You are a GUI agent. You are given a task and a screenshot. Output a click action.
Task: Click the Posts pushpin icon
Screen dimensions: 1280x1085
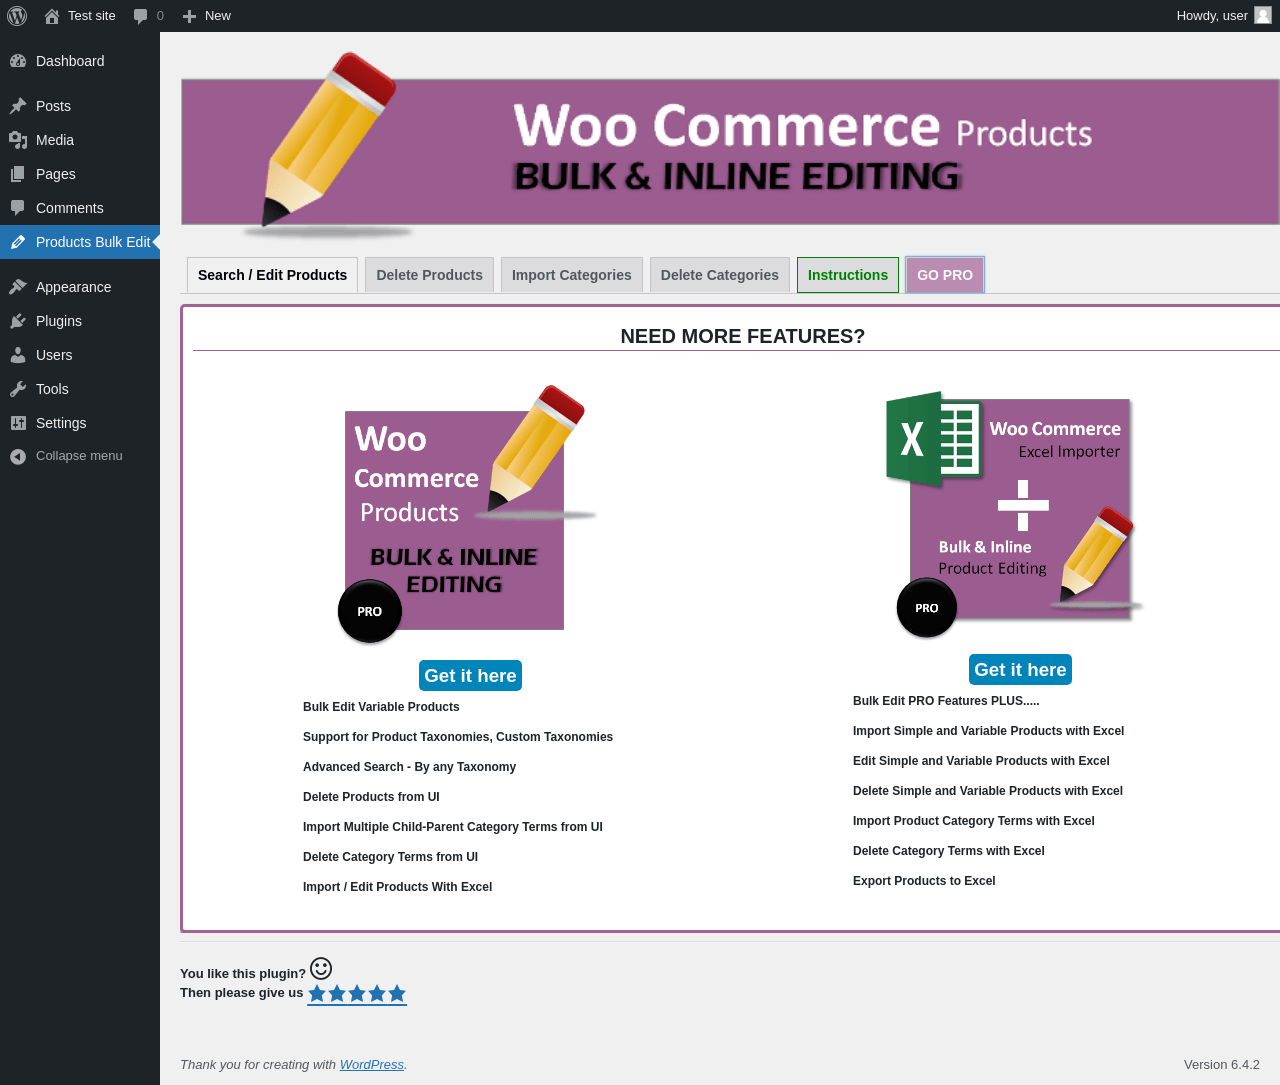click(x=18, y=106)
